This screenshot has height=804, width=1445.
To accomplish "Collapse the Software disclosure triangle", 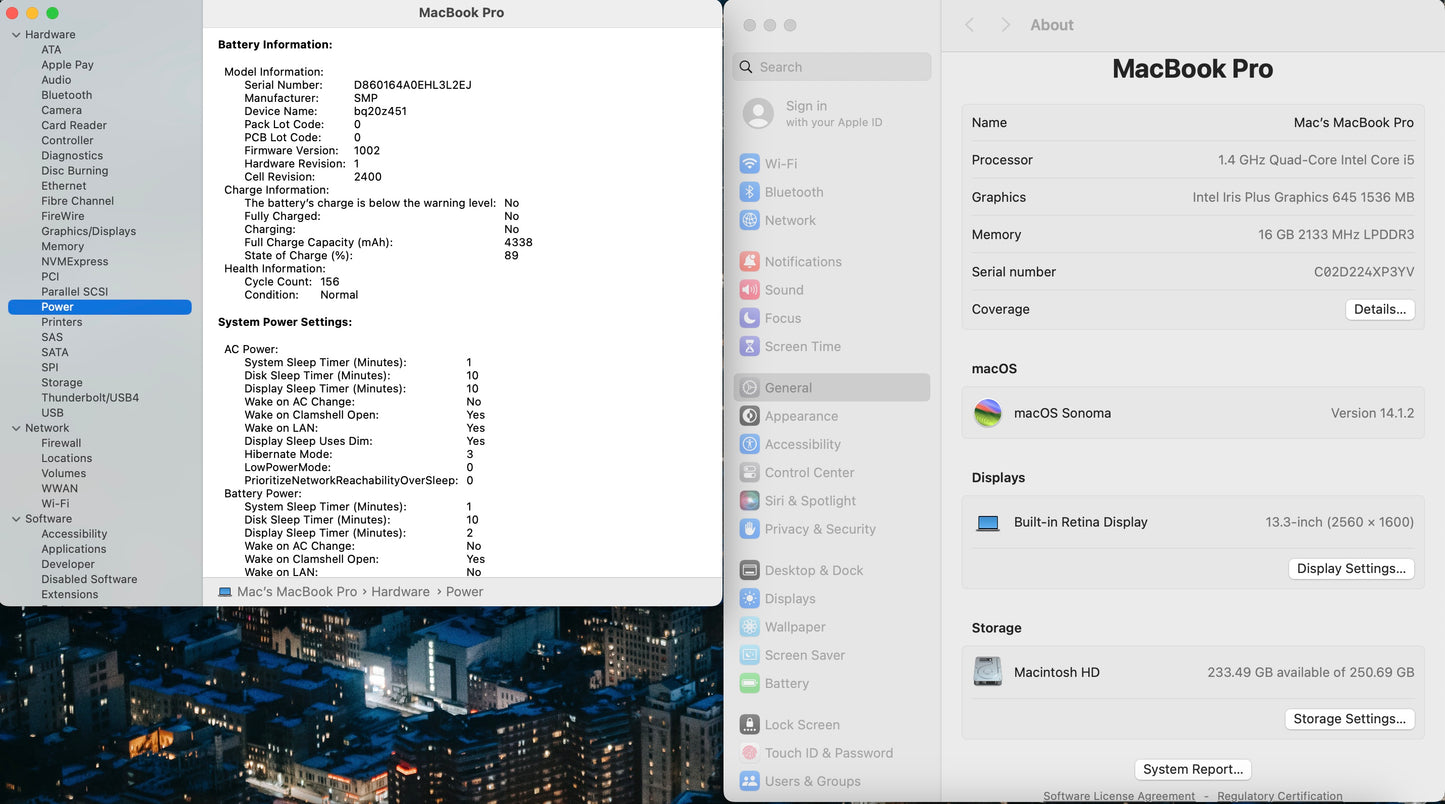I will pos(16,519).
